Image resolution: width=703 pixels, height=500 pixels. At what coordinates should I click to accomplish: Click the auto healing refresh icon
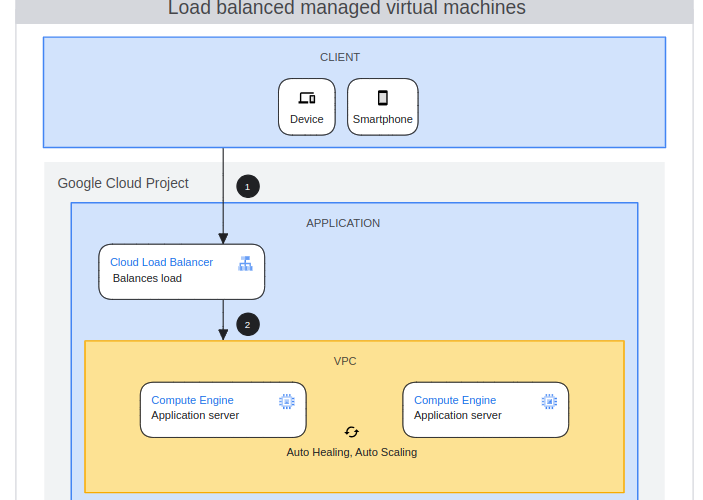point(352,432)
